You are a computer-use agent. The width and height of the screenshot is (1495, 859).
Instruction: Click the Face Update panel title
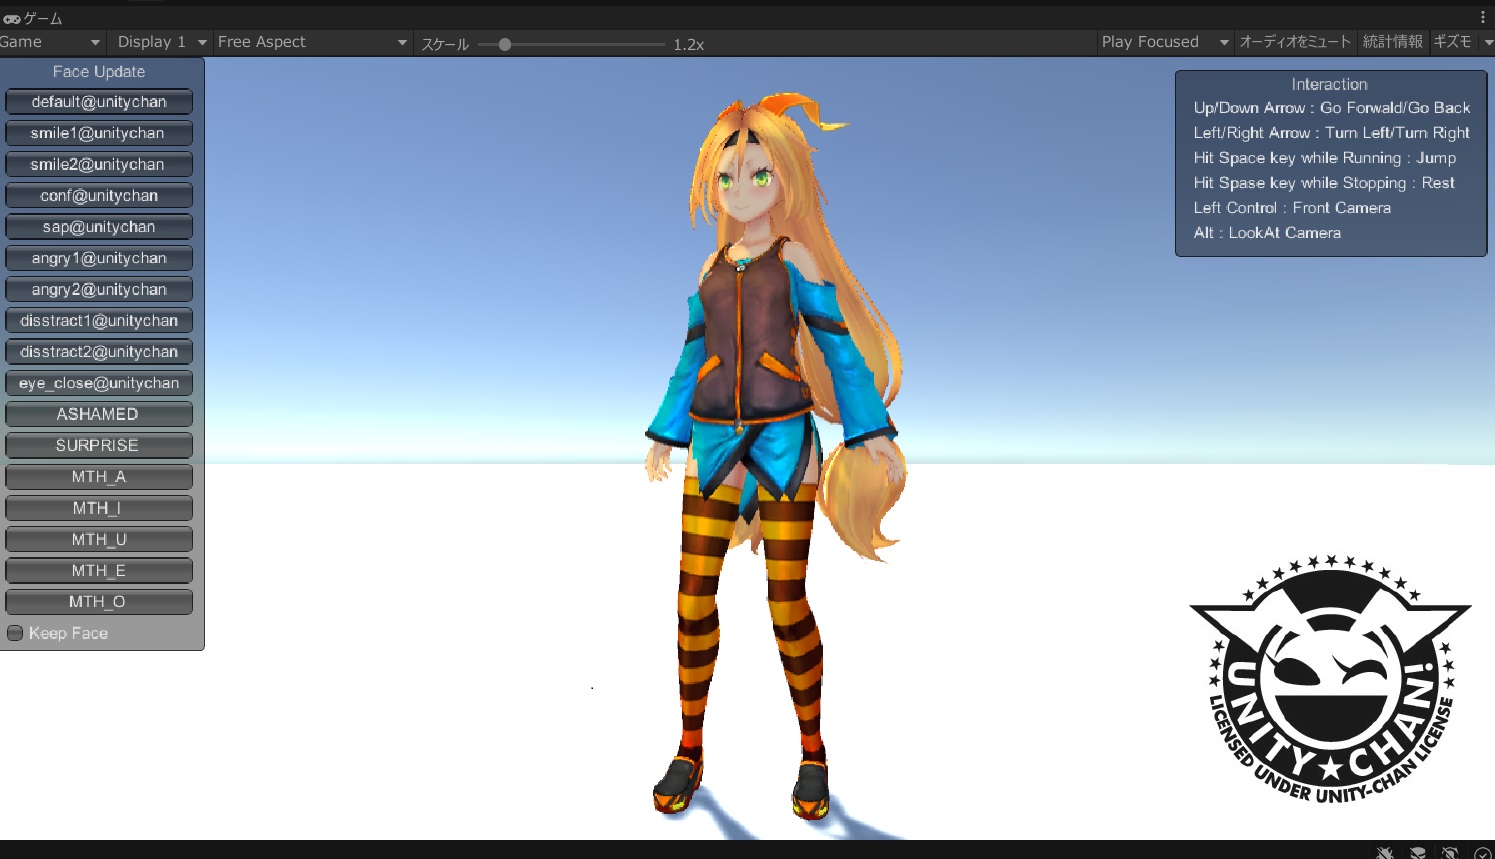click(99, 72)
